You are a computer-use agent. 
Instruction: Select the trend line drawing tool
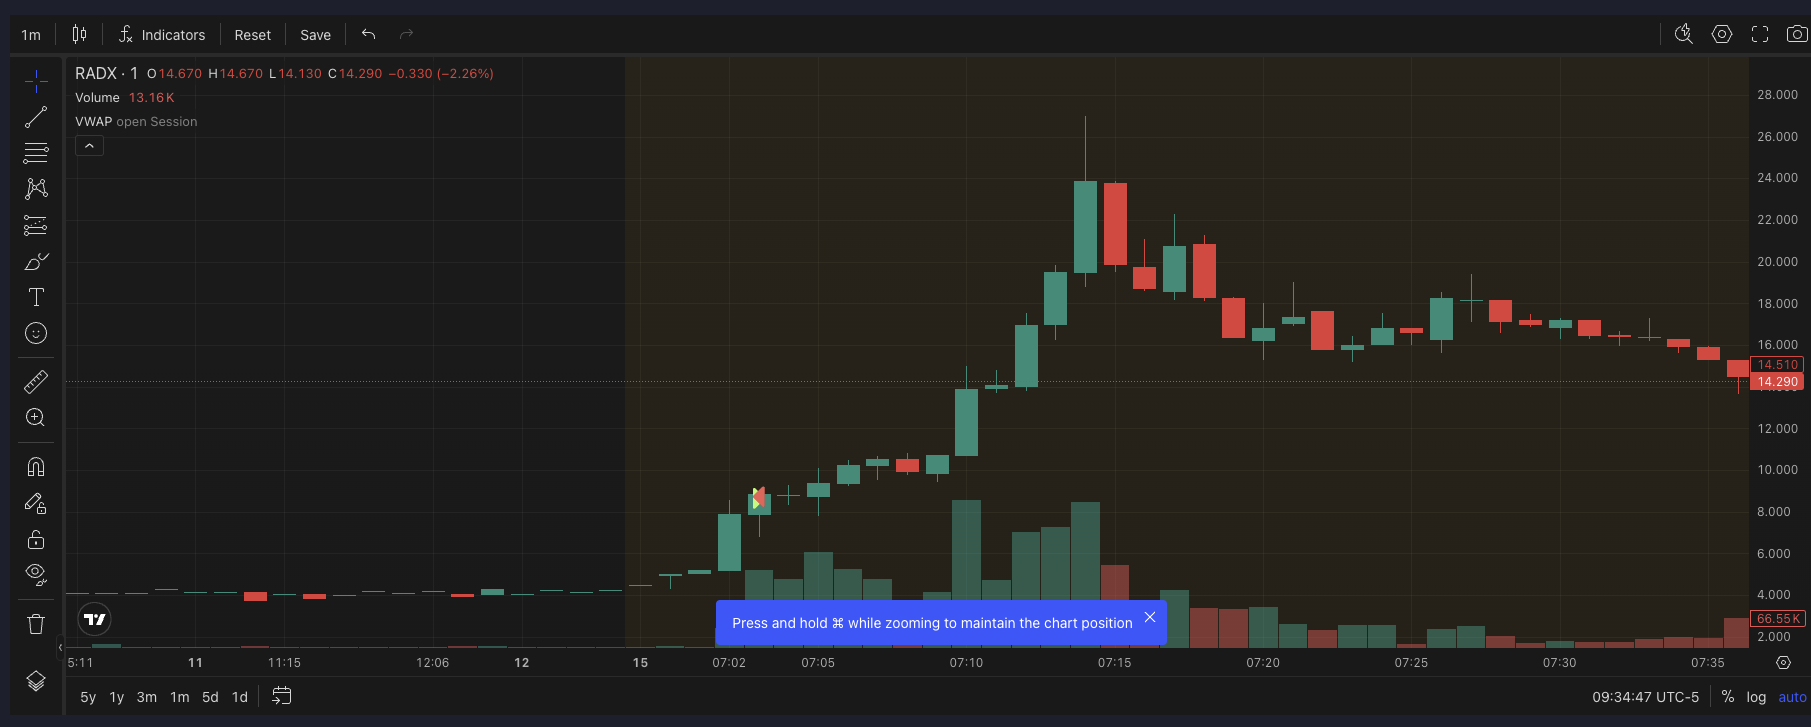point(36,118)
